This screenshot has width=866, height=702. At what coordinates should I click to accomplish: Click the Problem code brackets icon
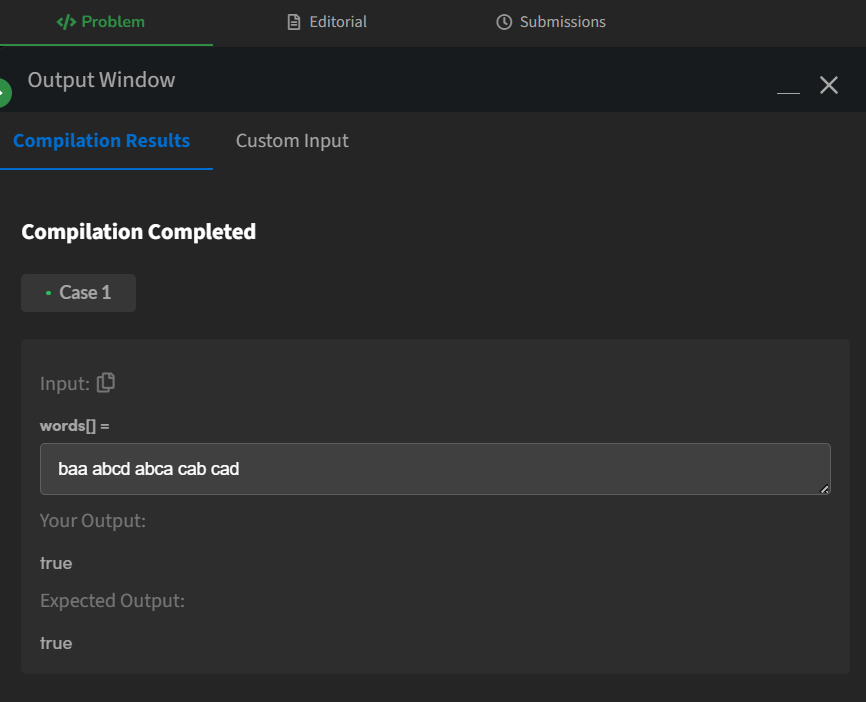coord(66,22)
